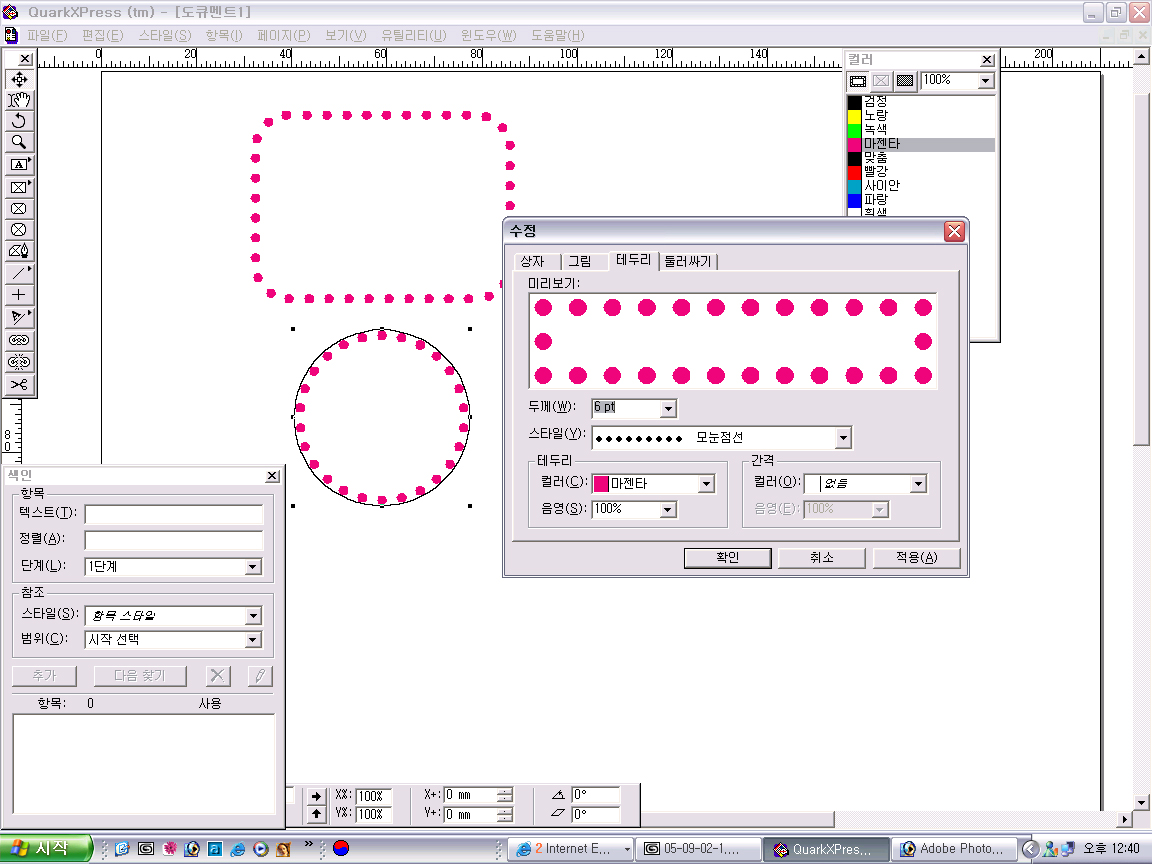Viewport: 1152px width, 864px height.
Task: Activate the Scissors tool
Action: tap(19, 385)
